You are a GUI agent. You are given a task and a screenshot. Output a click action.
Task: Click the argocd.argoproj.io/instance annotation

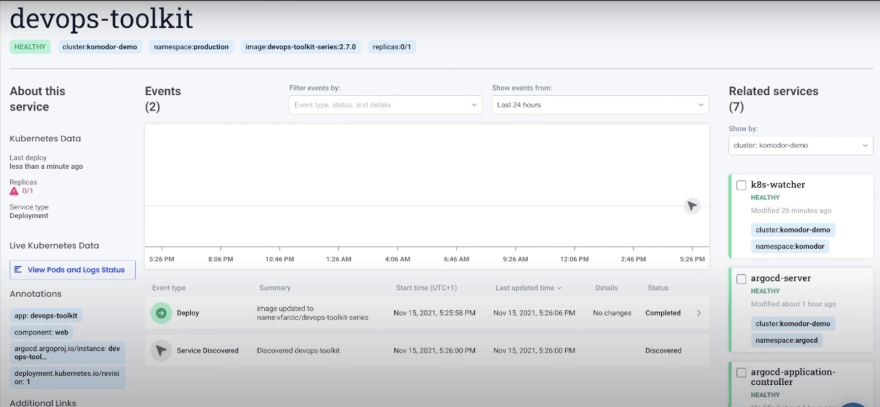67,353
